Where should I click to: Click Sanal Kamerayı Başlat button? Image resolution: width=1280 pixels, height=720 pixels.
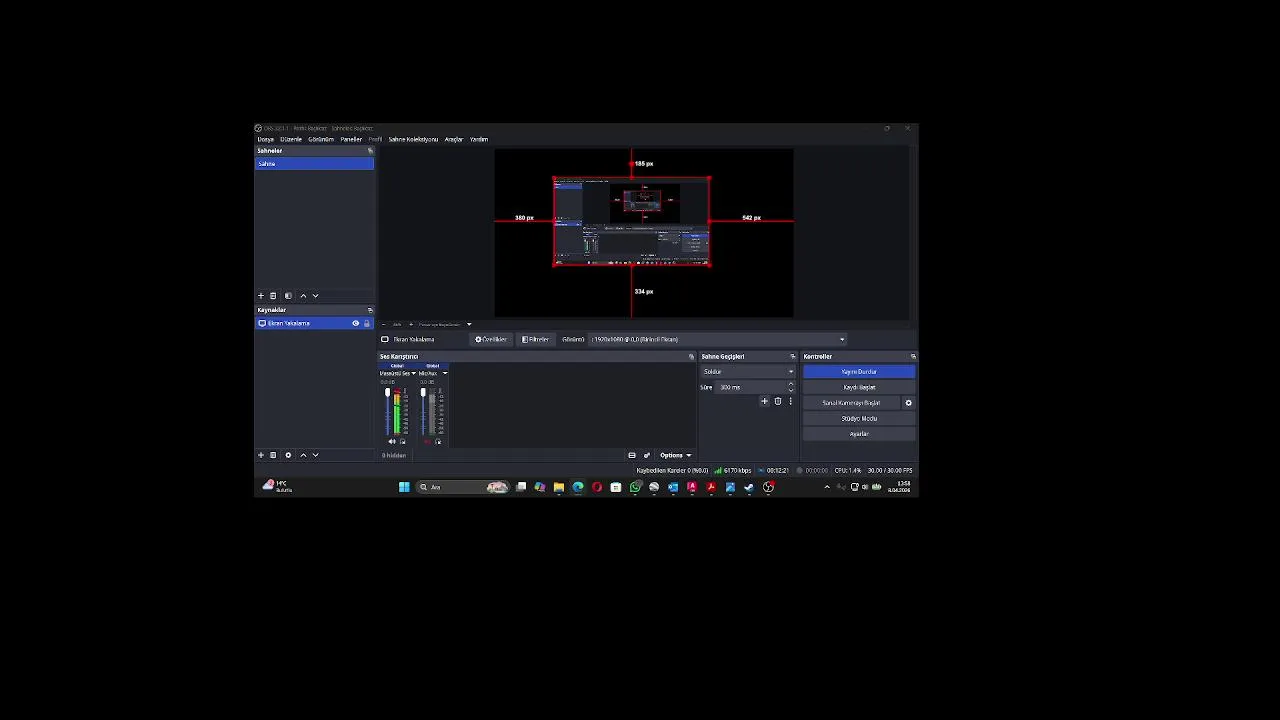851,403
